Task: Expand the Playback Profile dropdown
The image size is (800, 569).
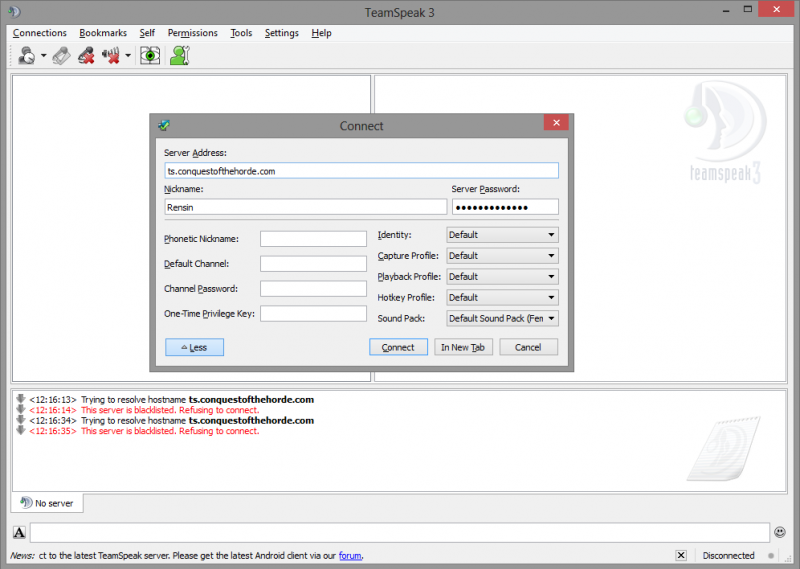Action: coord(502,277)
